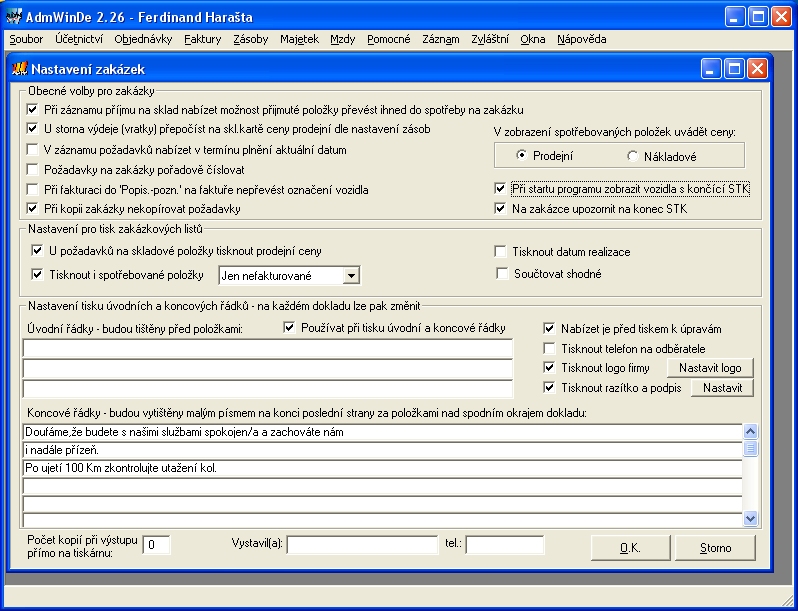The height and width of the screenshot is (611, 798).
Task: Toggle 'U storna výdeje (vratky)' checkbox
Action: [x=33, y=129]
